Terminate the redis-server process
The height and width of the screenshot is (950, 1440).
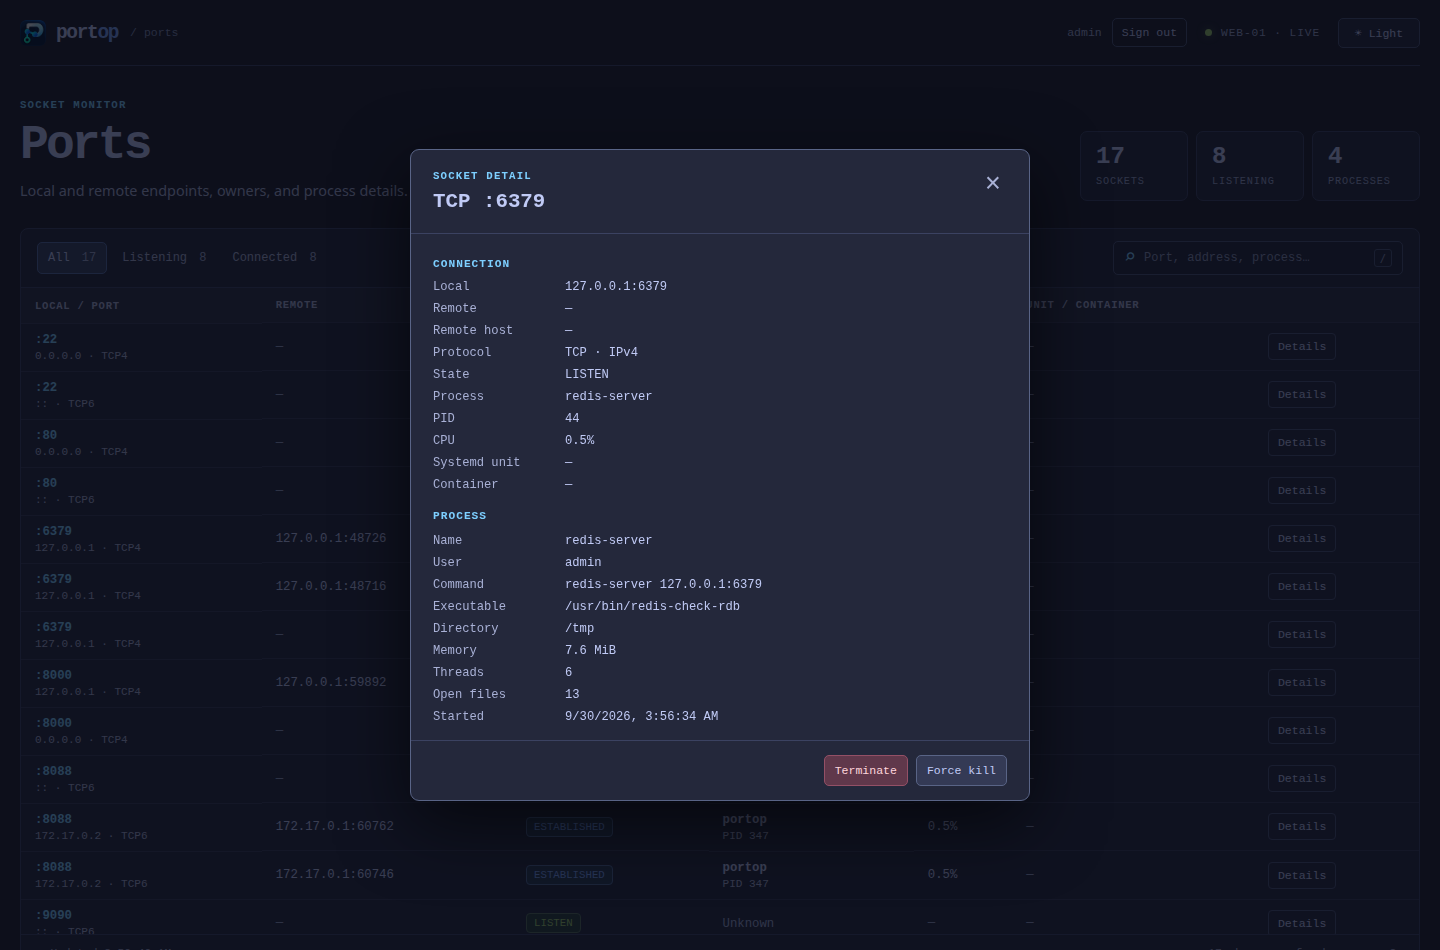pos(866,770)
